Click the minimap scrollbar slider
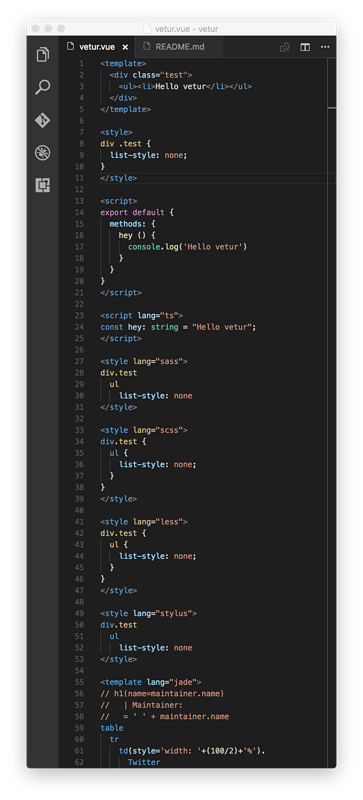The height and width of the screenshot is (800, 363). 332,83
